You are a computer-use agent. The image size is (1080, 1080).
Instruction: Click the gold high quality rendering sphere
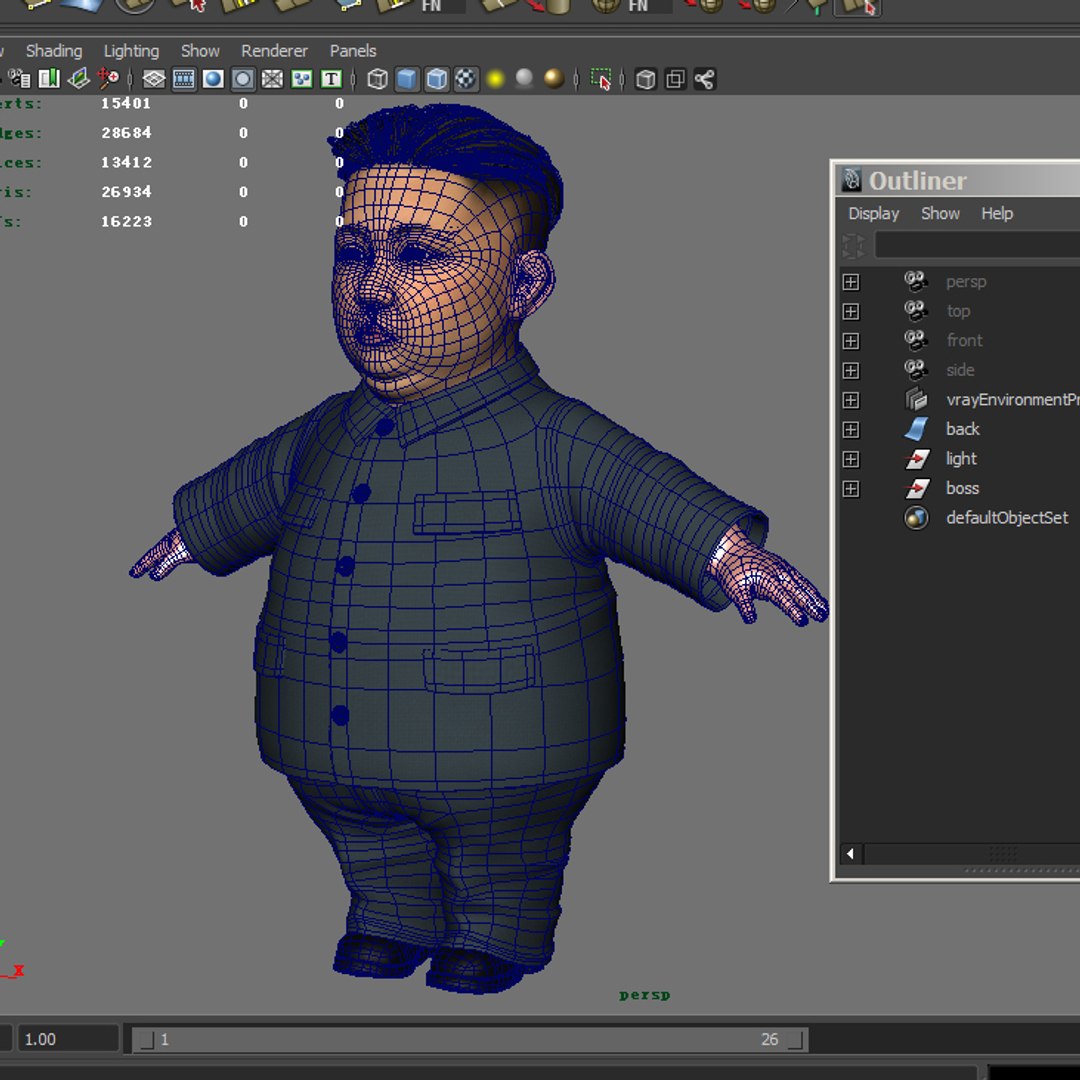click(x=554, y=79)
